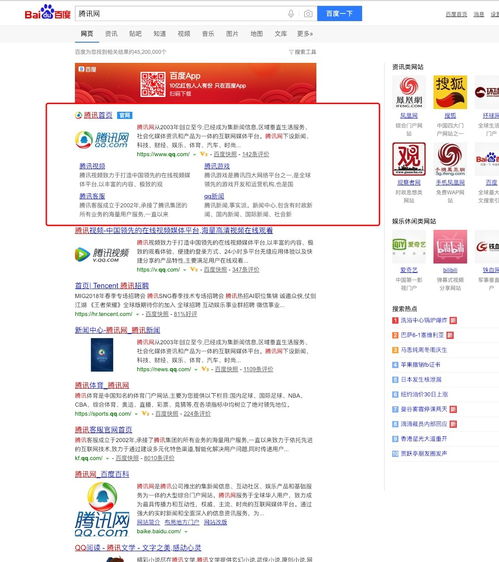Viewport: 499px width, 562px height.
Task: Switch to the 图片 tab
Action: 232,34
